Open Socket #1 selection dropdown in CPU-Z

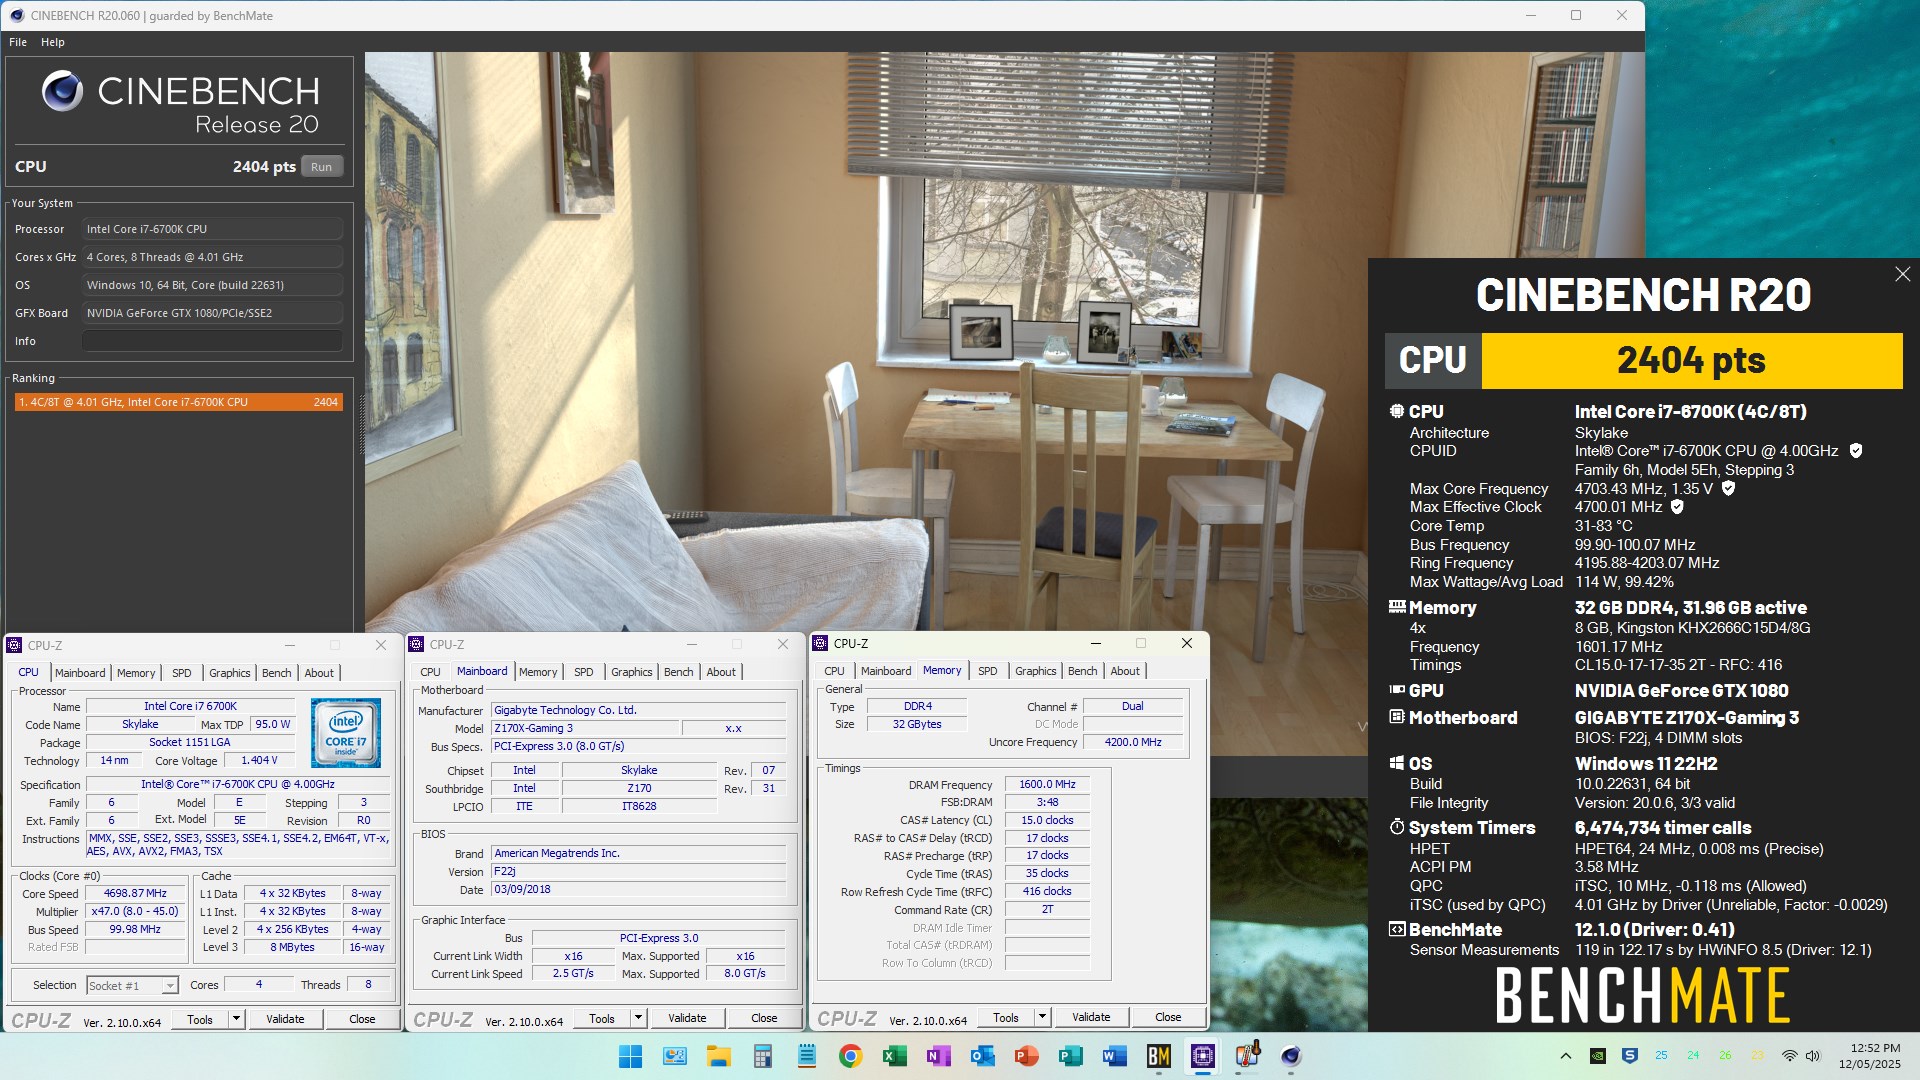(132, 986)
